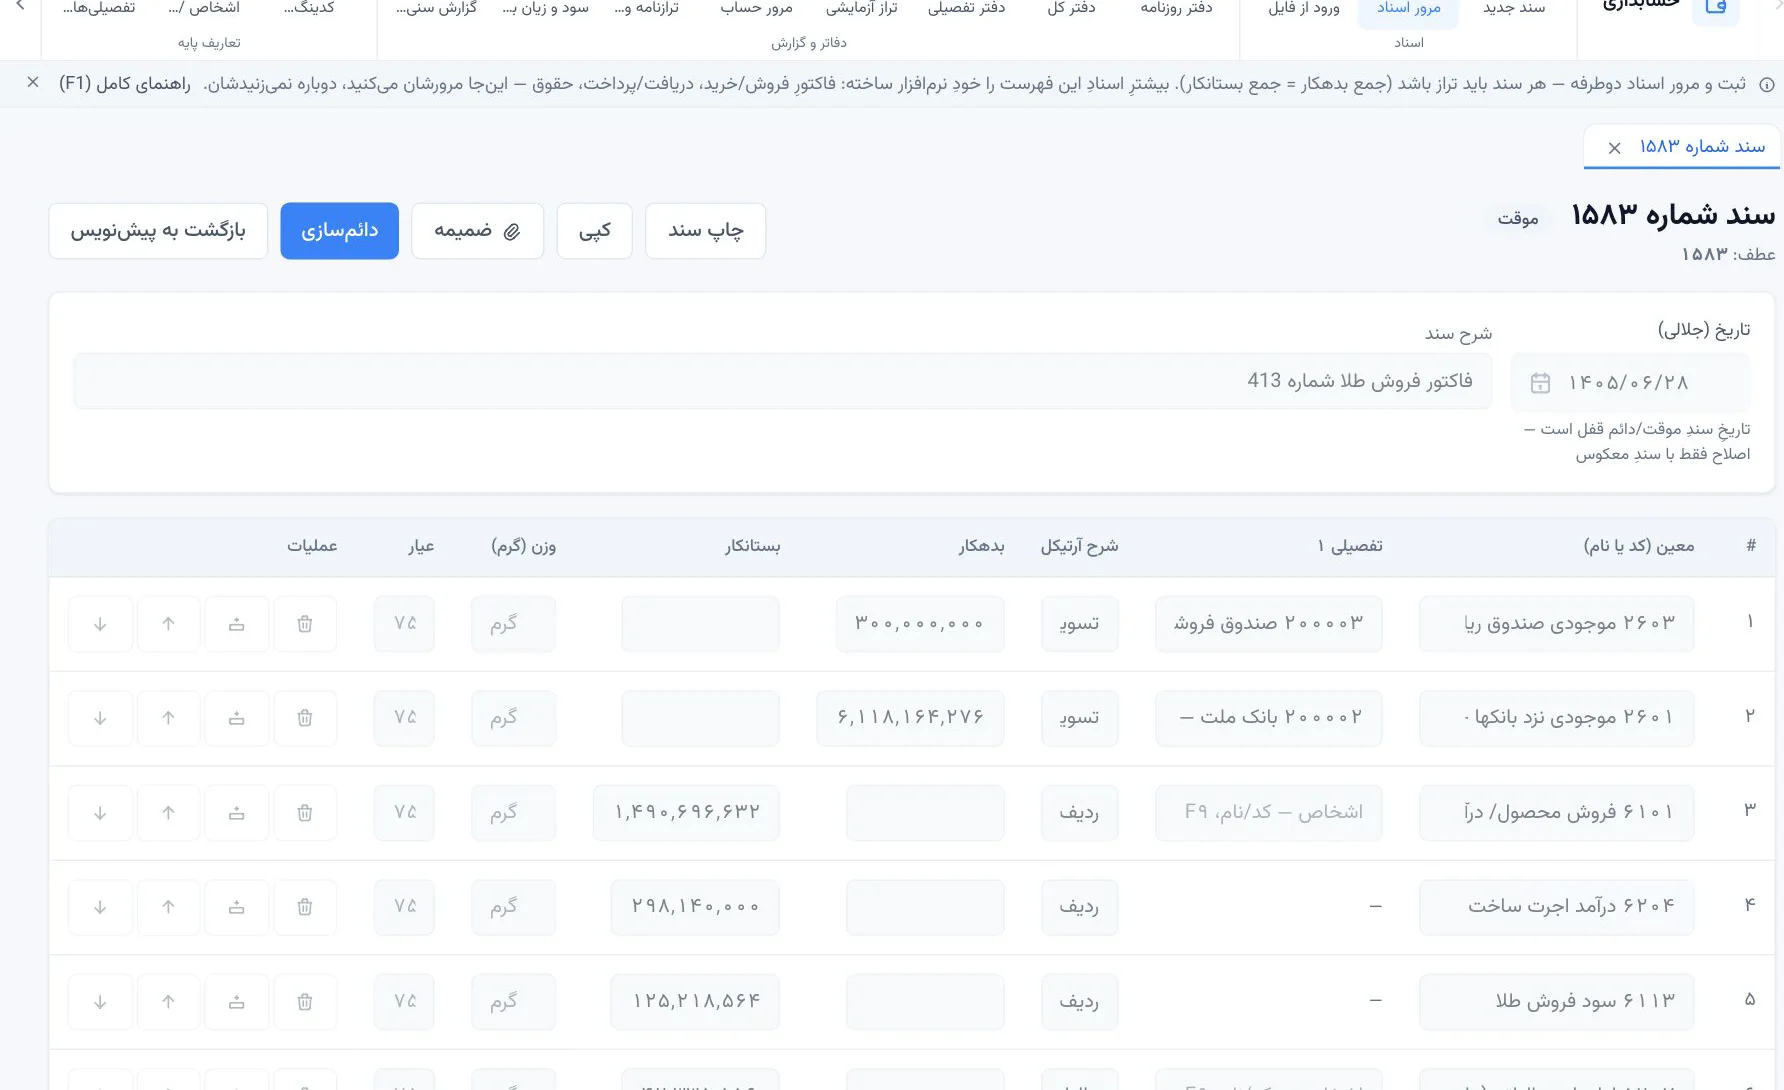The image size is (1784, 1090).
Task: Open ورود از فایل ribbon item
Action: (x=1303, y=9)
